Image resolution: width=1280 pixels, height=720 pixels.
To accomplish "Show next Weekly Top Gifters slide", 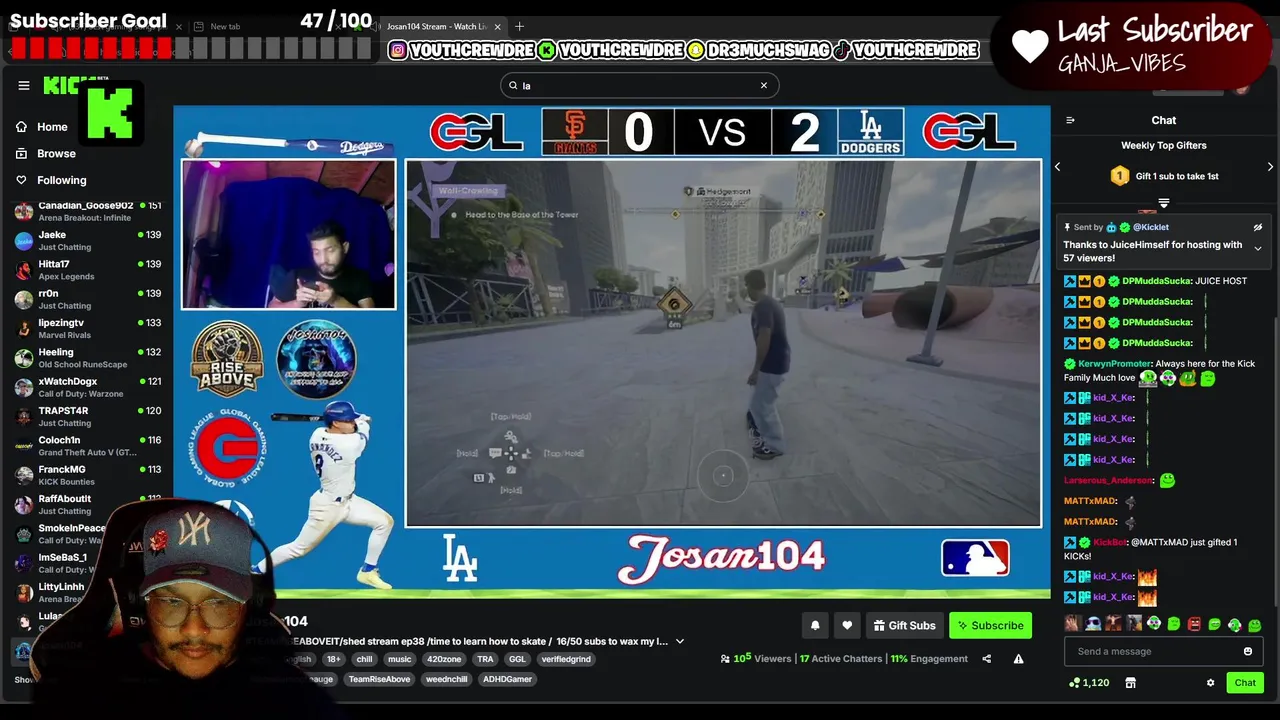I will [1271, 167].
